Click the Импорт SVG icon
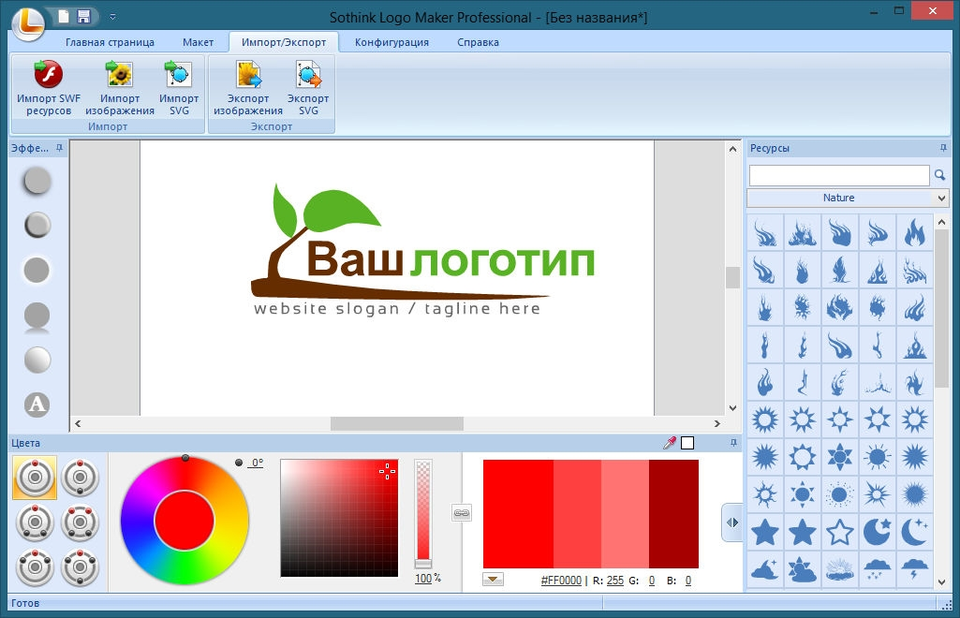960x618 pixels. (178, 75)
